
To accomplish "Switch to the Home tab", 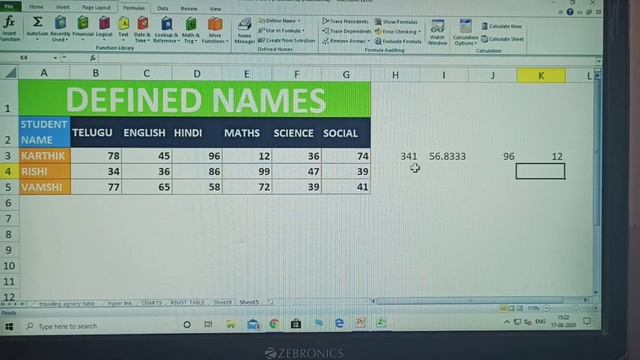I will tap(36, 7).
